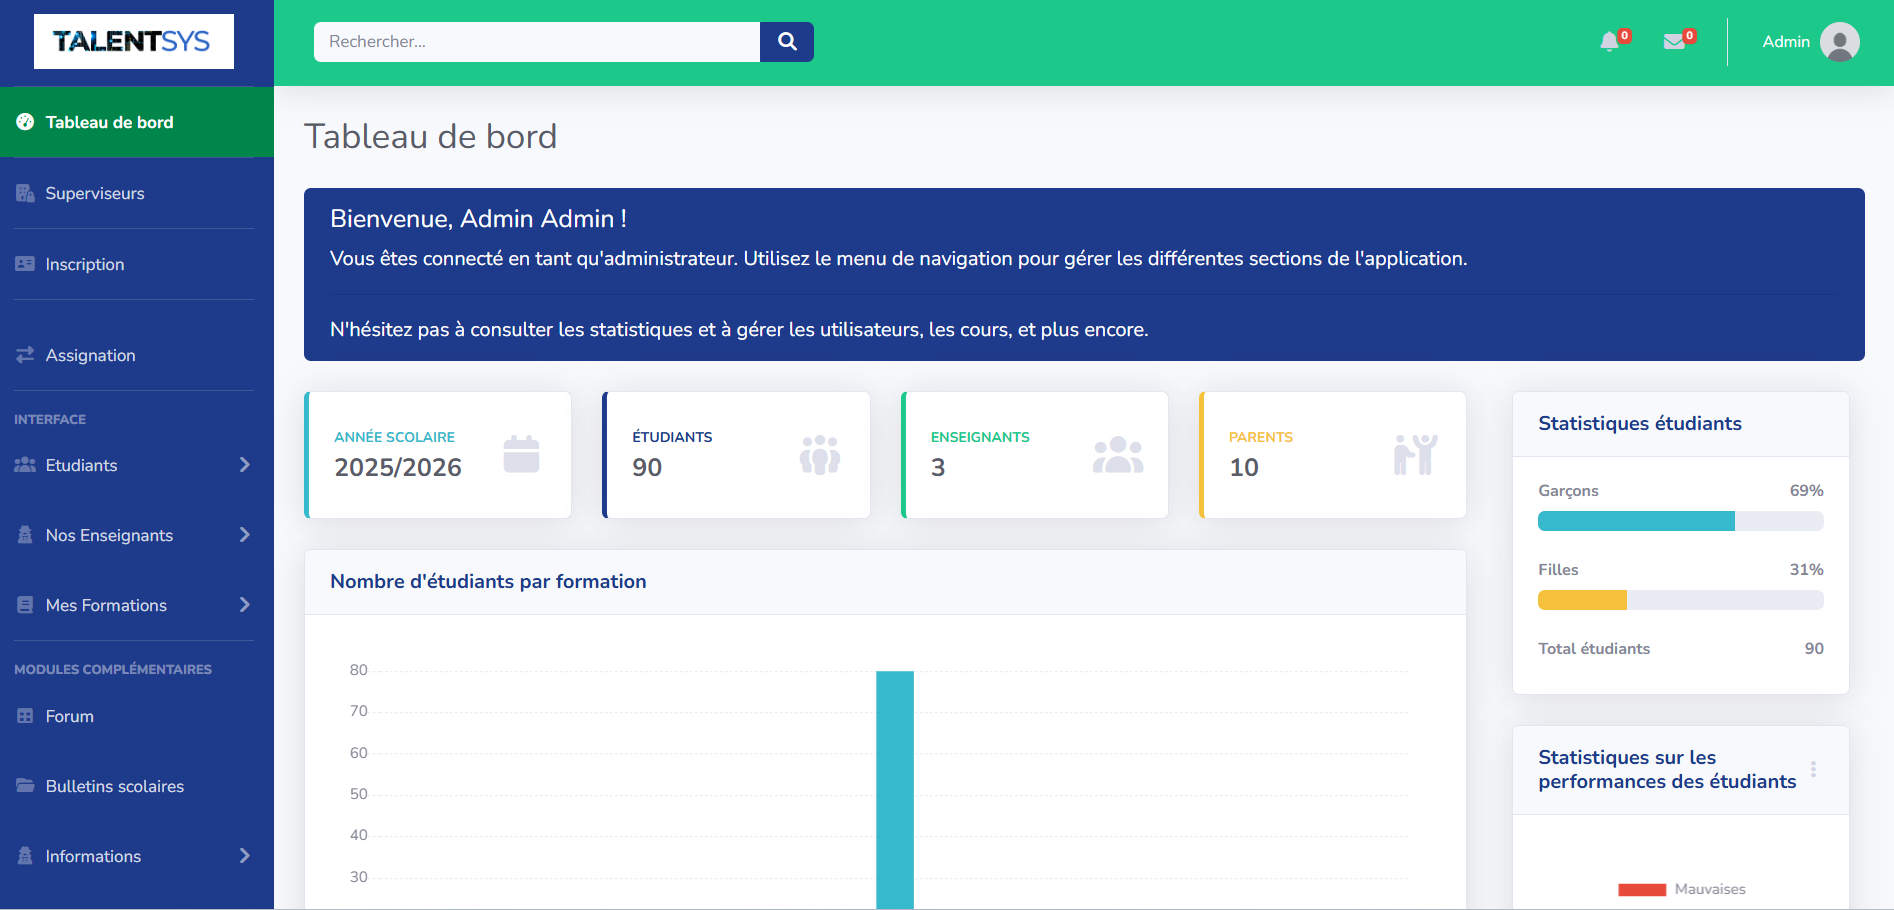The width and height of the screenshot is (1894, 910).
Task: Click the magnifying glass search button
Action: pos(787,42)
